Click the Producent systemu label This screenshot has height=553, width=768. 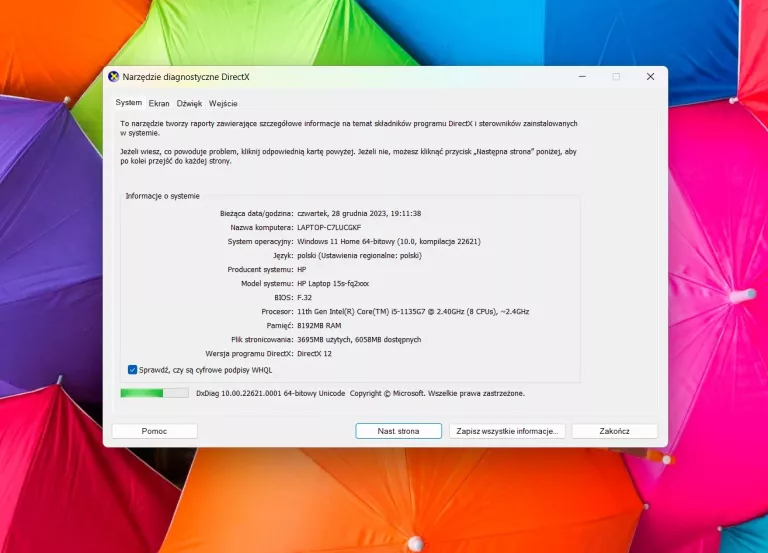(x=260, y=269)
